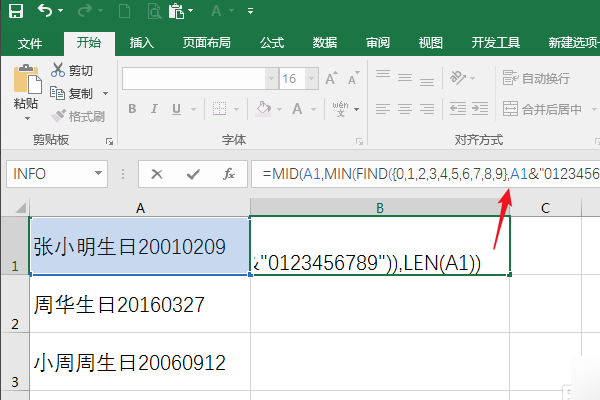
Task: Click the Insert Function fx icon
Action: click(229, 174)
